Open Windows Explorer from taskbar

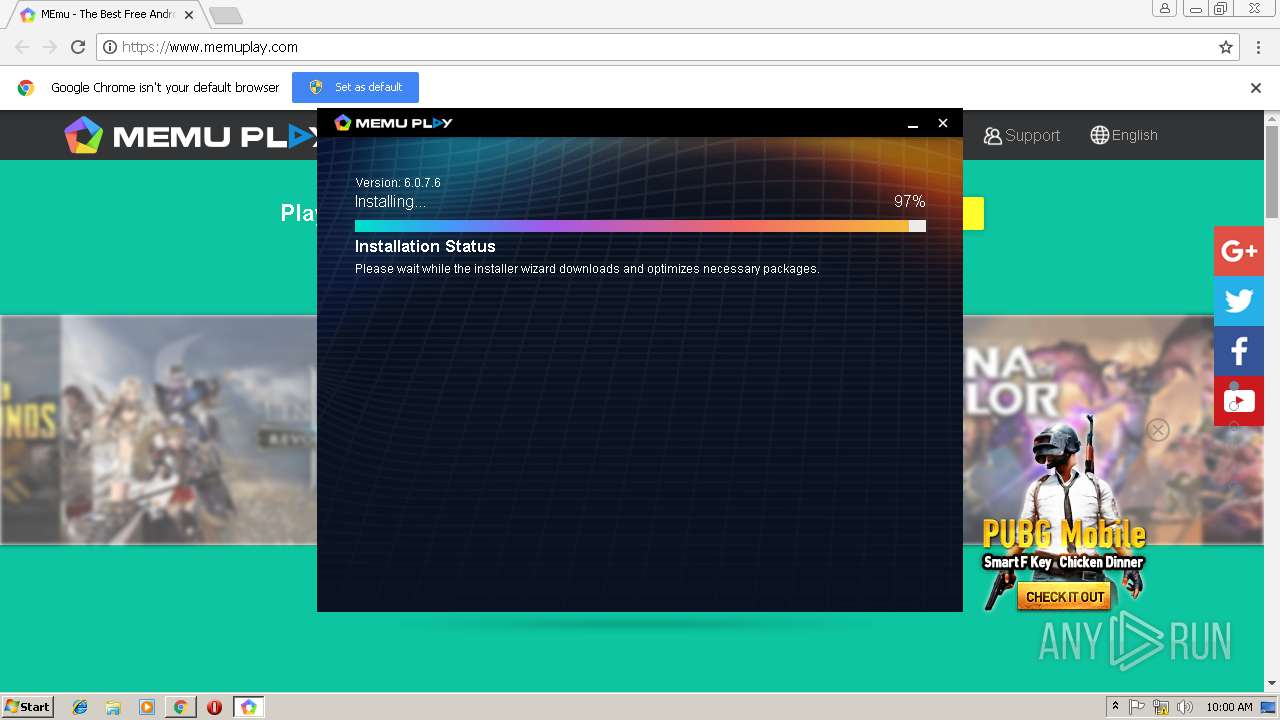click(113, 707)
